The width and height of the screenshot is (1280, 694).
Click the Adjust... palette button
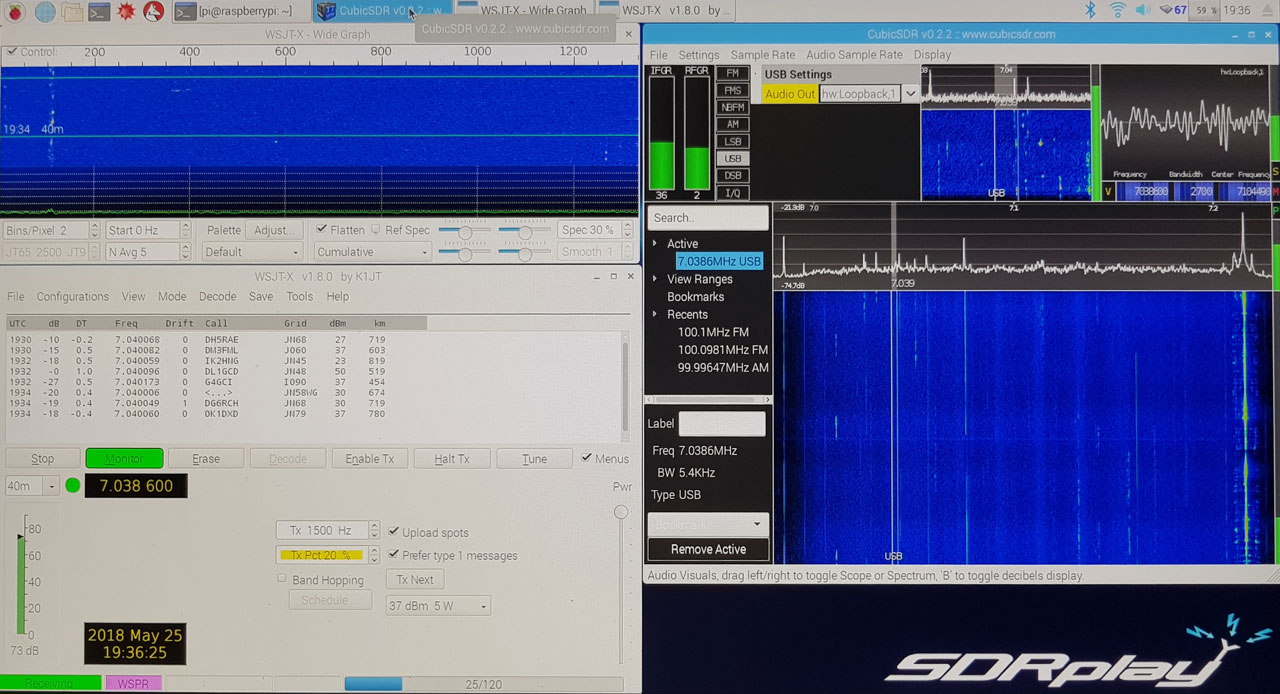(274, 230)
